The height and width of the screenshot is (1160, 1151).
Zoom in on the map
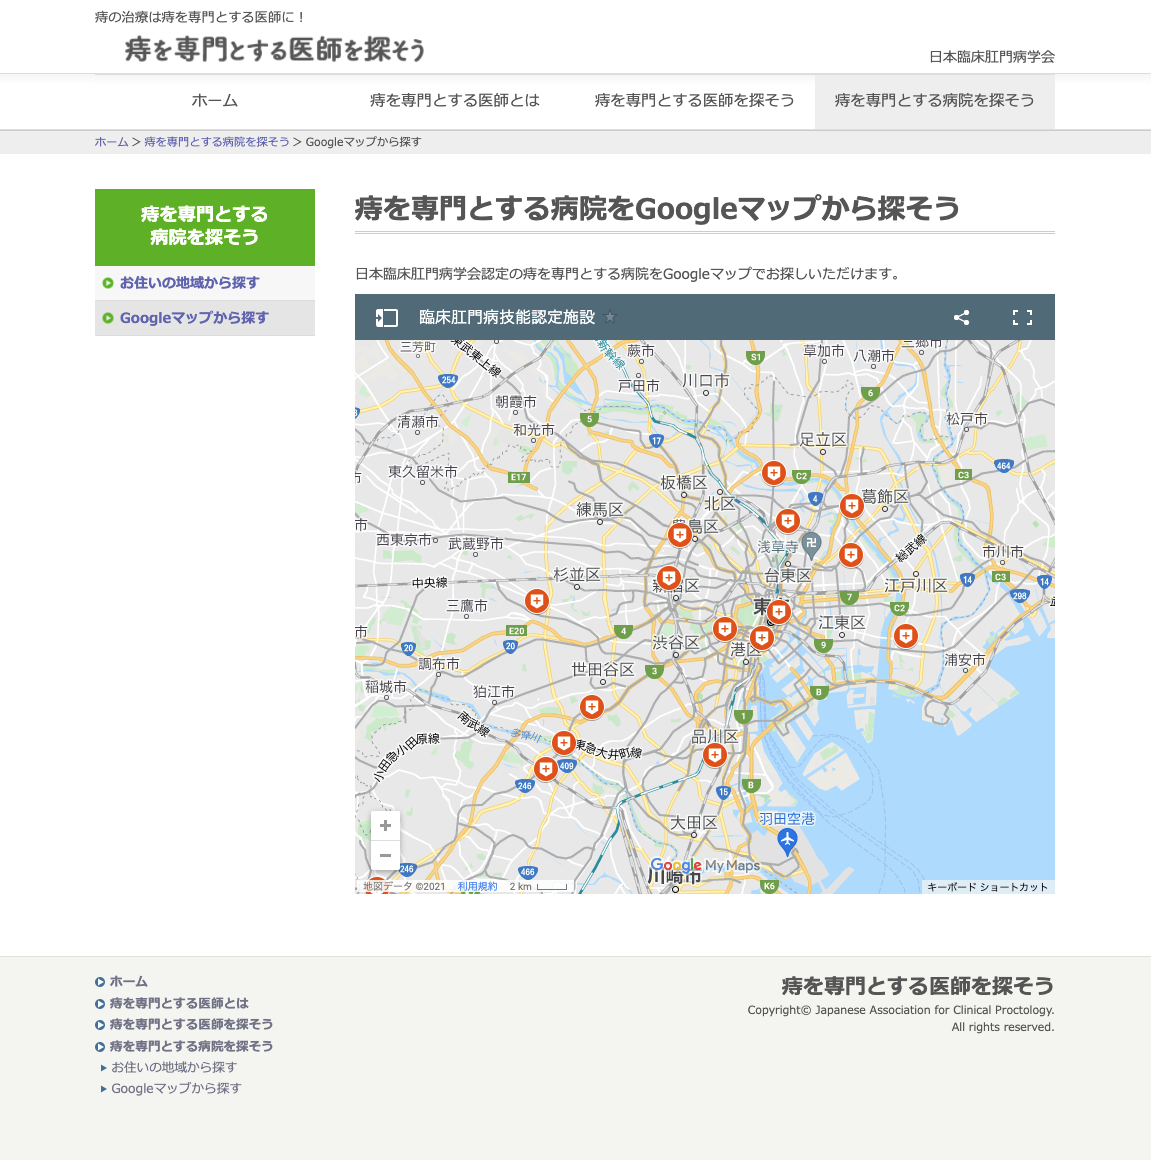(x=385, y=826)
